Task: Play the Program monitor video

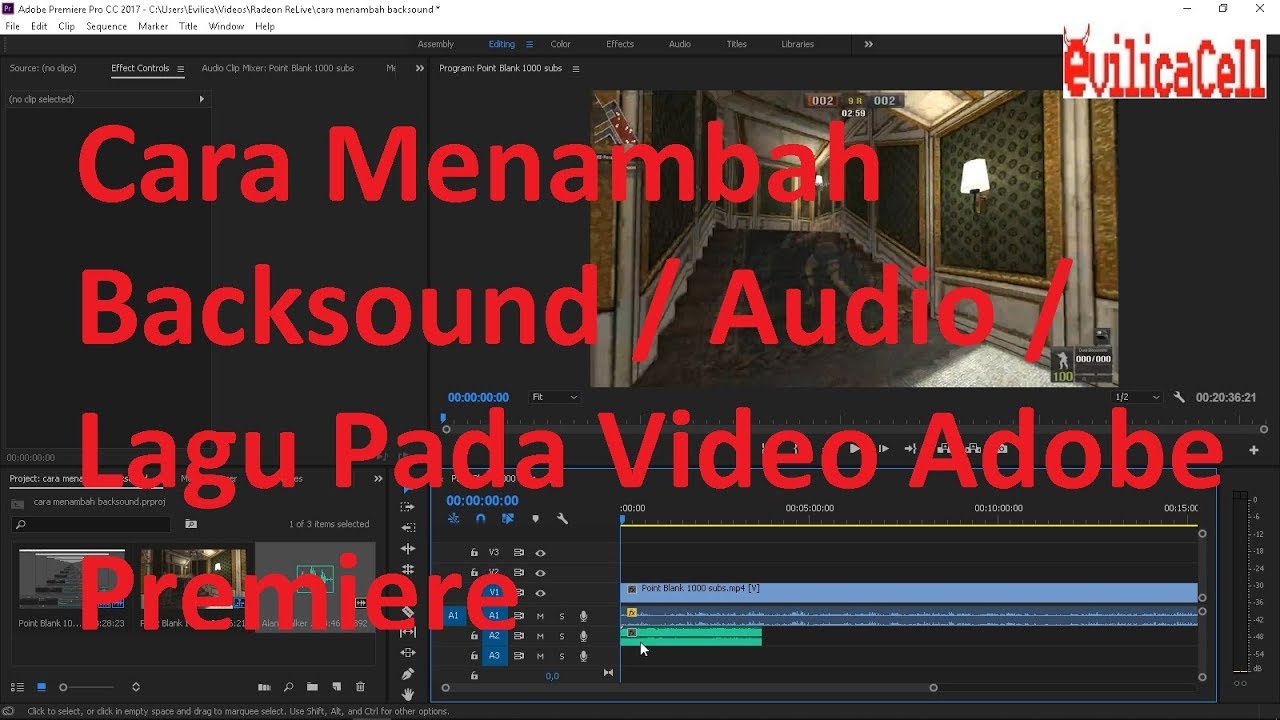Action: 854,449
